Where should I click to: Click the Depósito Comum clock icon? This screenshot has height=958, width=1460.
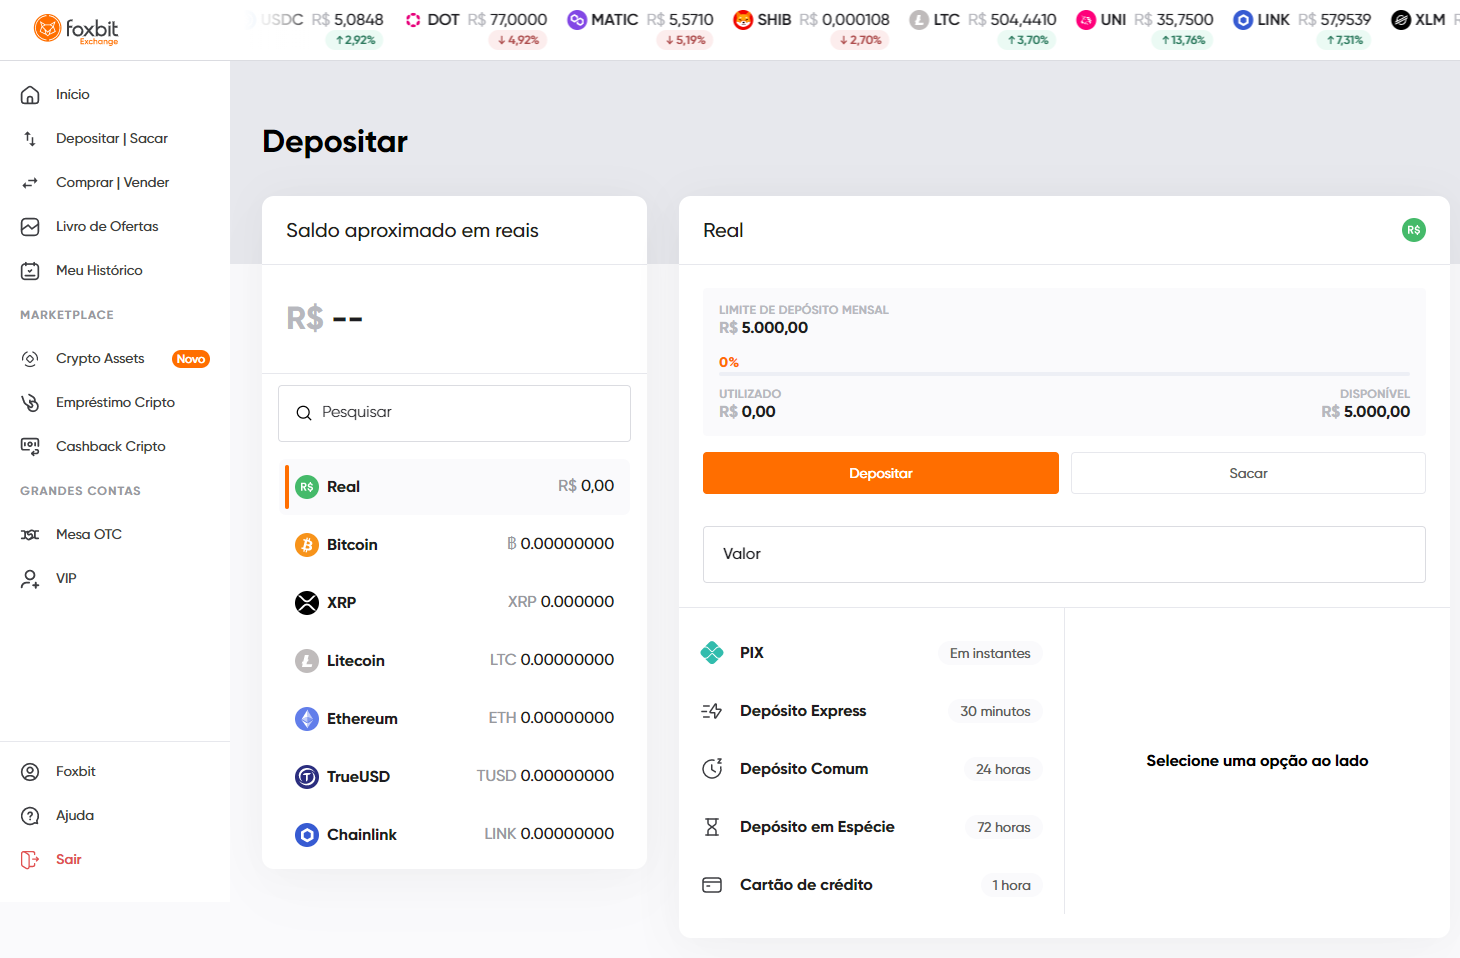(x=712, y=769)
